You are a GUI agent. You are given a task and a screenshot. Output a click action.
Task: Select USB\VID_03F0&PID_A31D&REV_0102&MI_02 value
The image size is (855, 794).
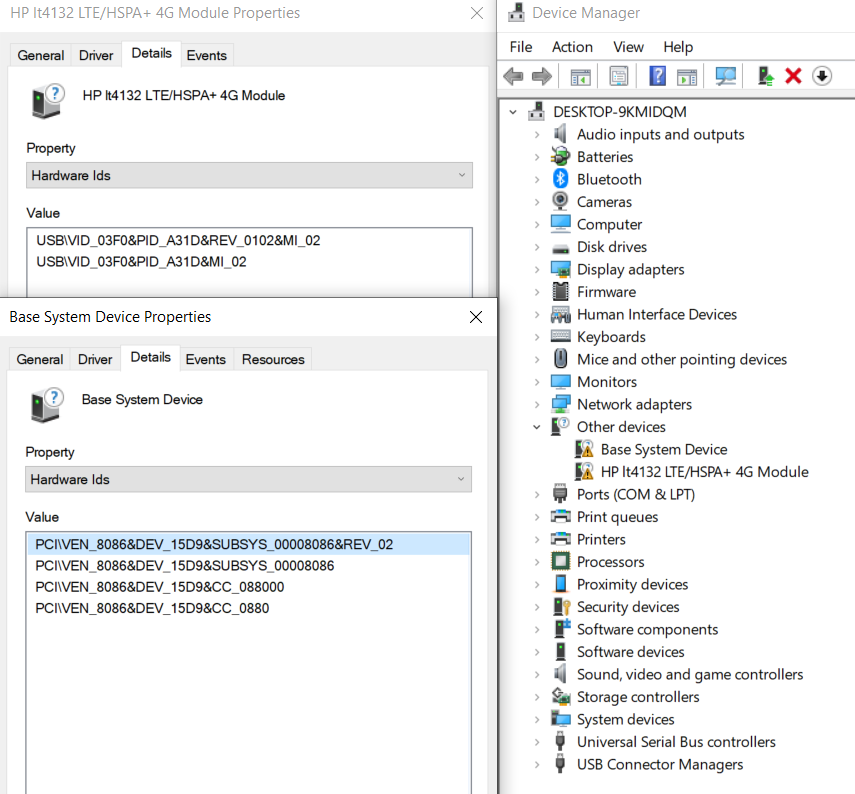[x=178, y=240]
